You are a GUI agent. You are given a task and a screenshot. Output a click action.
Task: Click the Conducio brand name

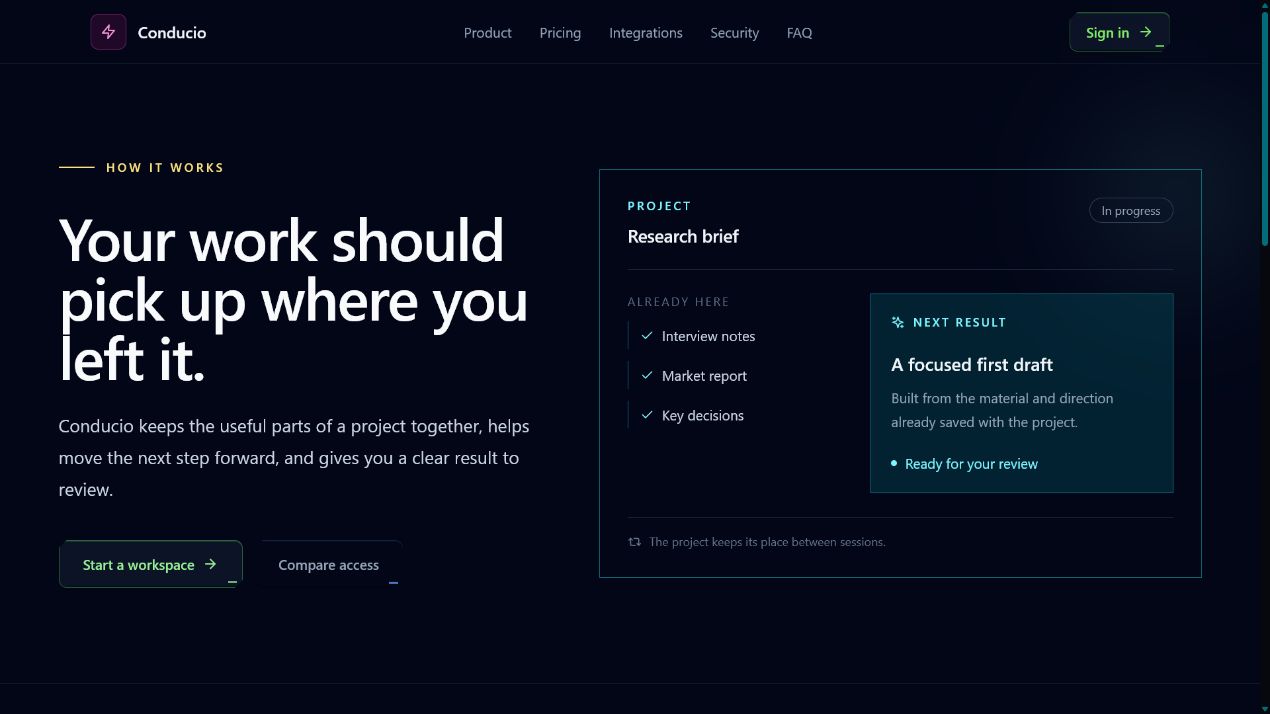pos(172,33)
